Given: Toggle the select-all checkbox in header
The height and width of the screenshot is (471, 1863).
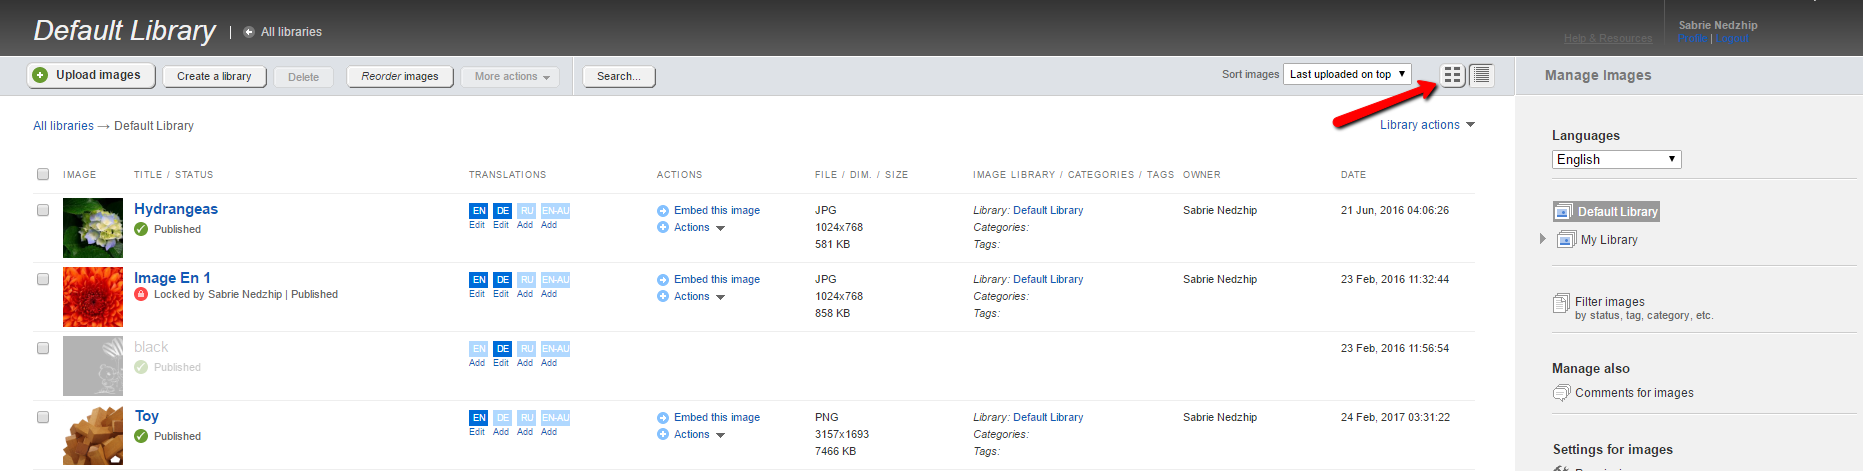Looking at the screenshot, I should (43, 174).
